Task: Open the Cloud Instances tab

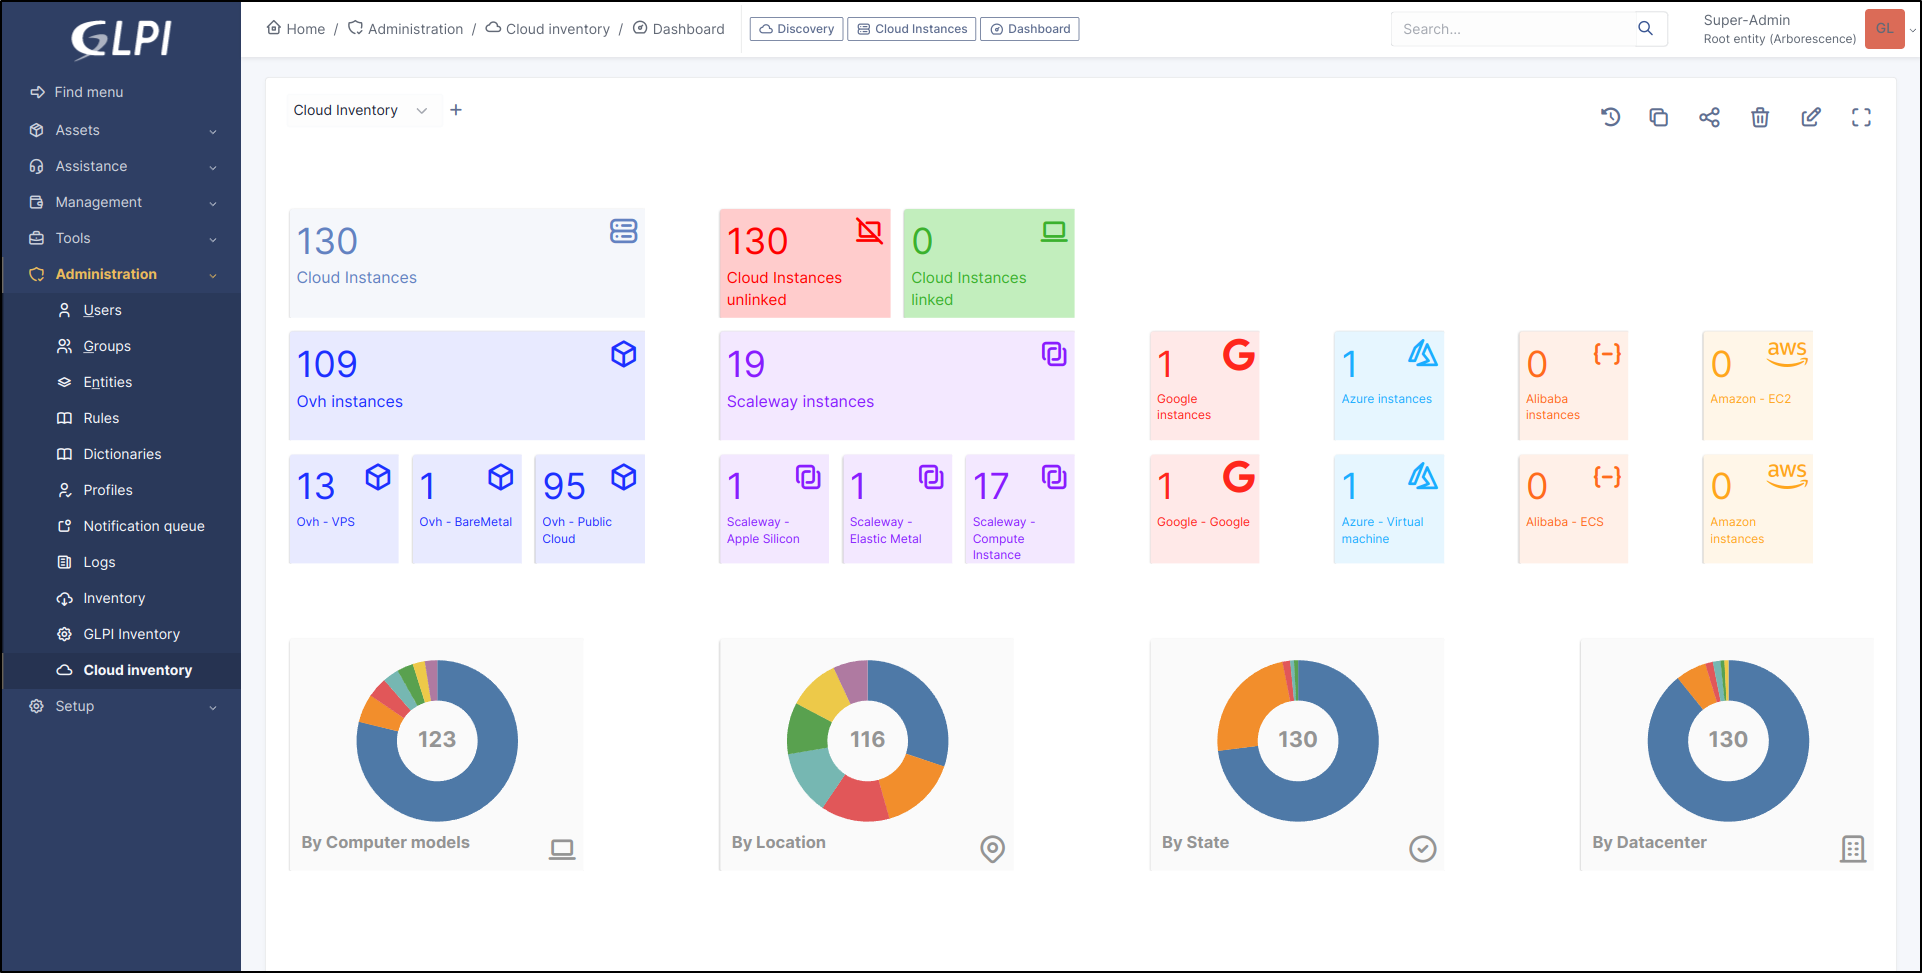Action: point(911,29)
